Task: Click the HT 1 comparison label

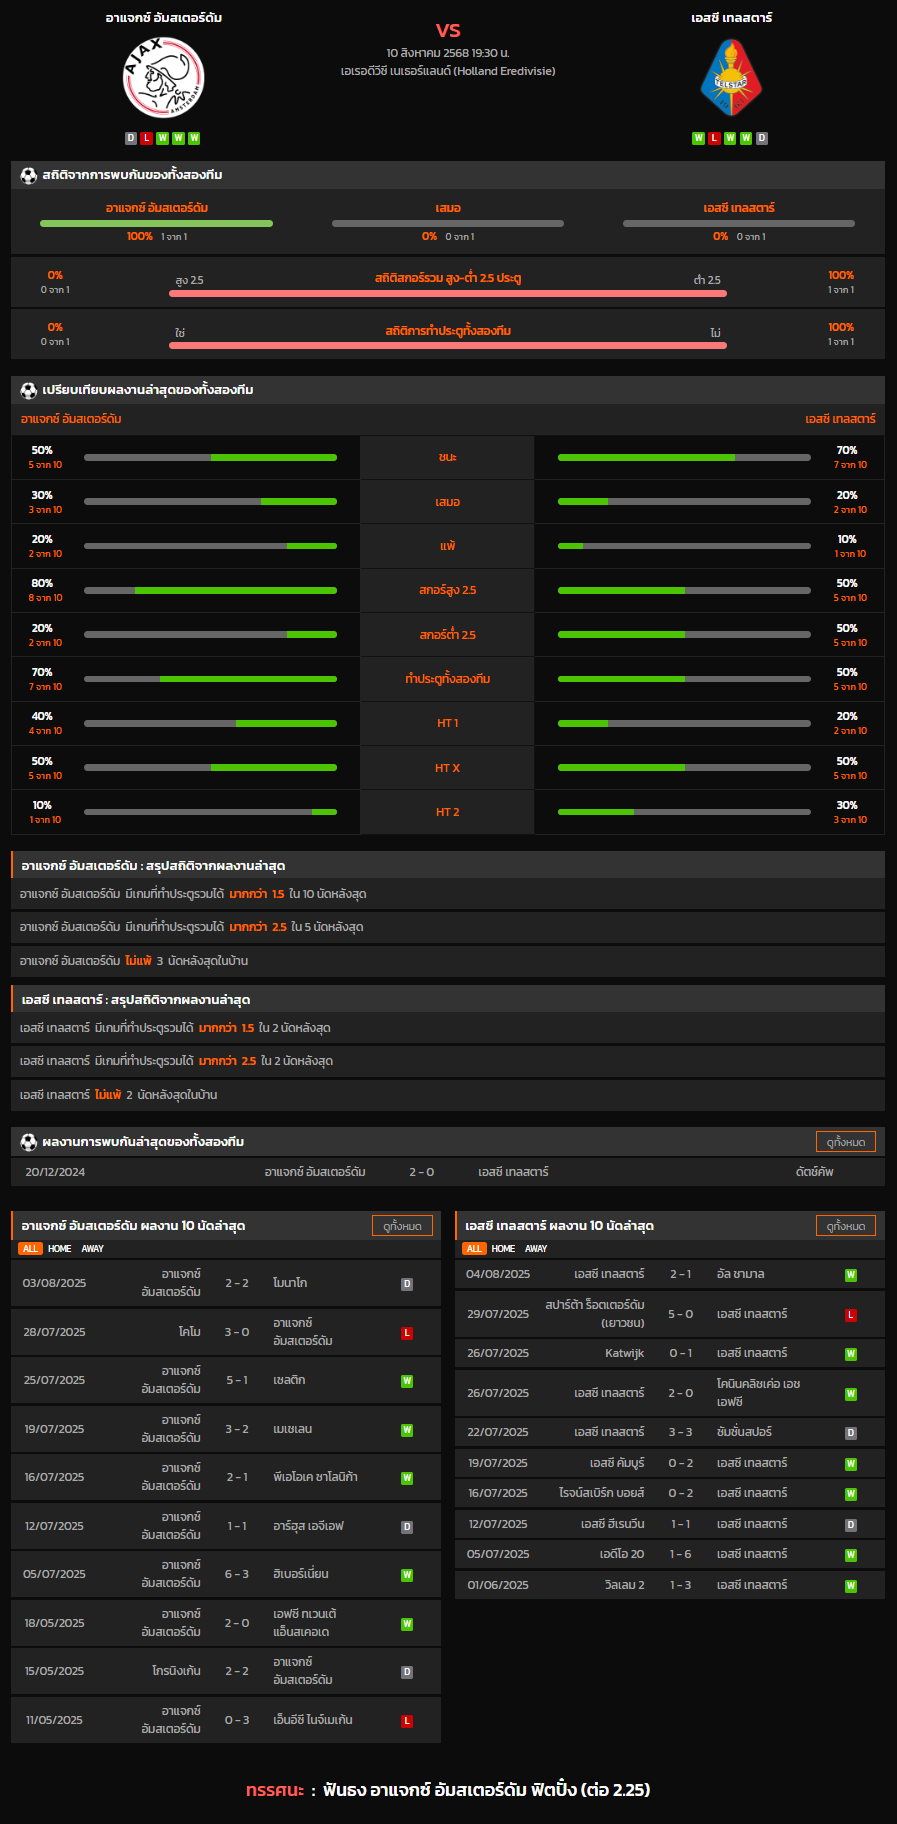Action: click(447, 723)
